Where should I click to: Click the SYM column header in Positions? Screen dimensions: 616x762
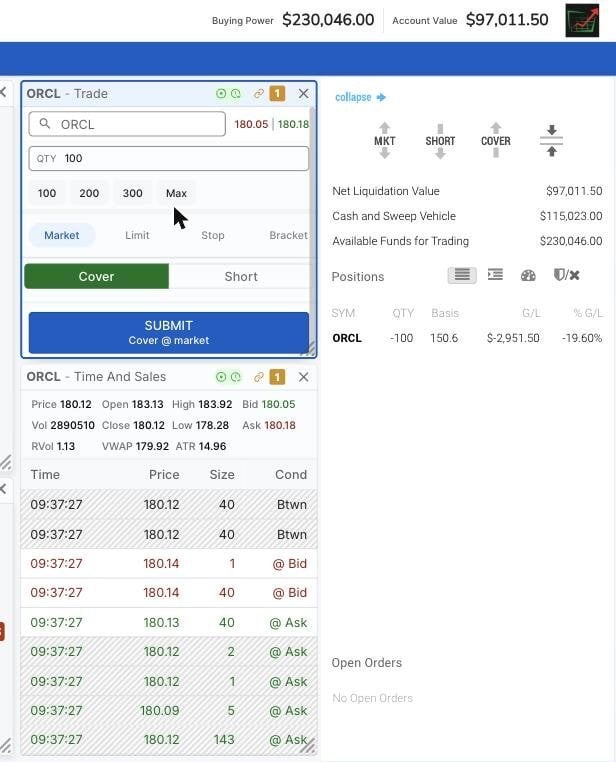[343, 313]
